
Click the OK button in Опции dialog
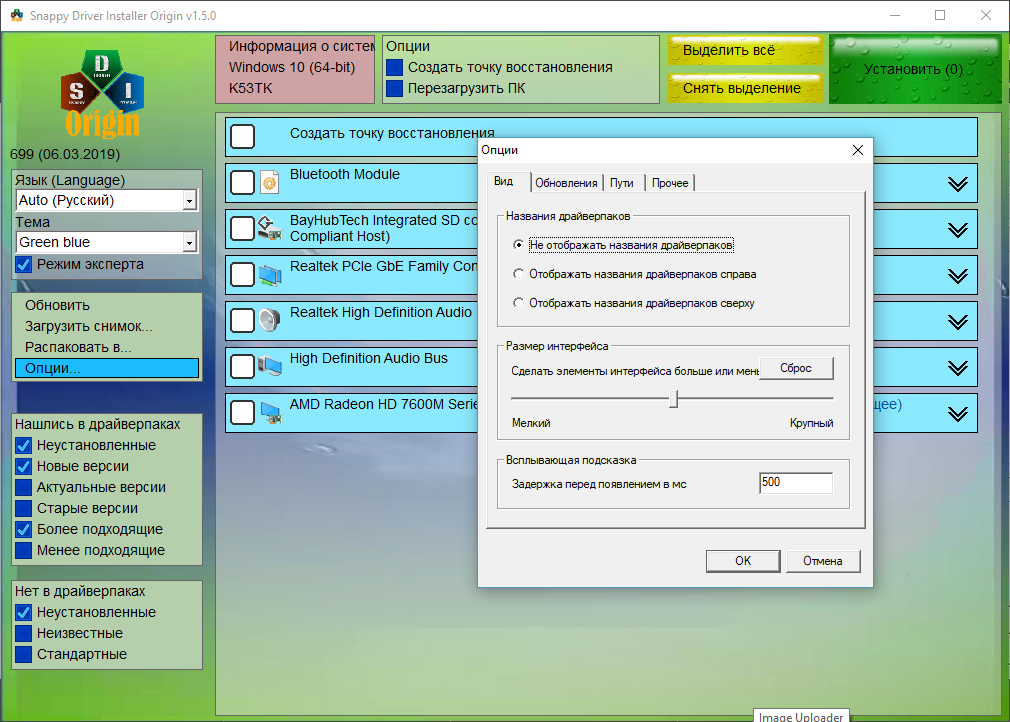(x=743, y=561)
